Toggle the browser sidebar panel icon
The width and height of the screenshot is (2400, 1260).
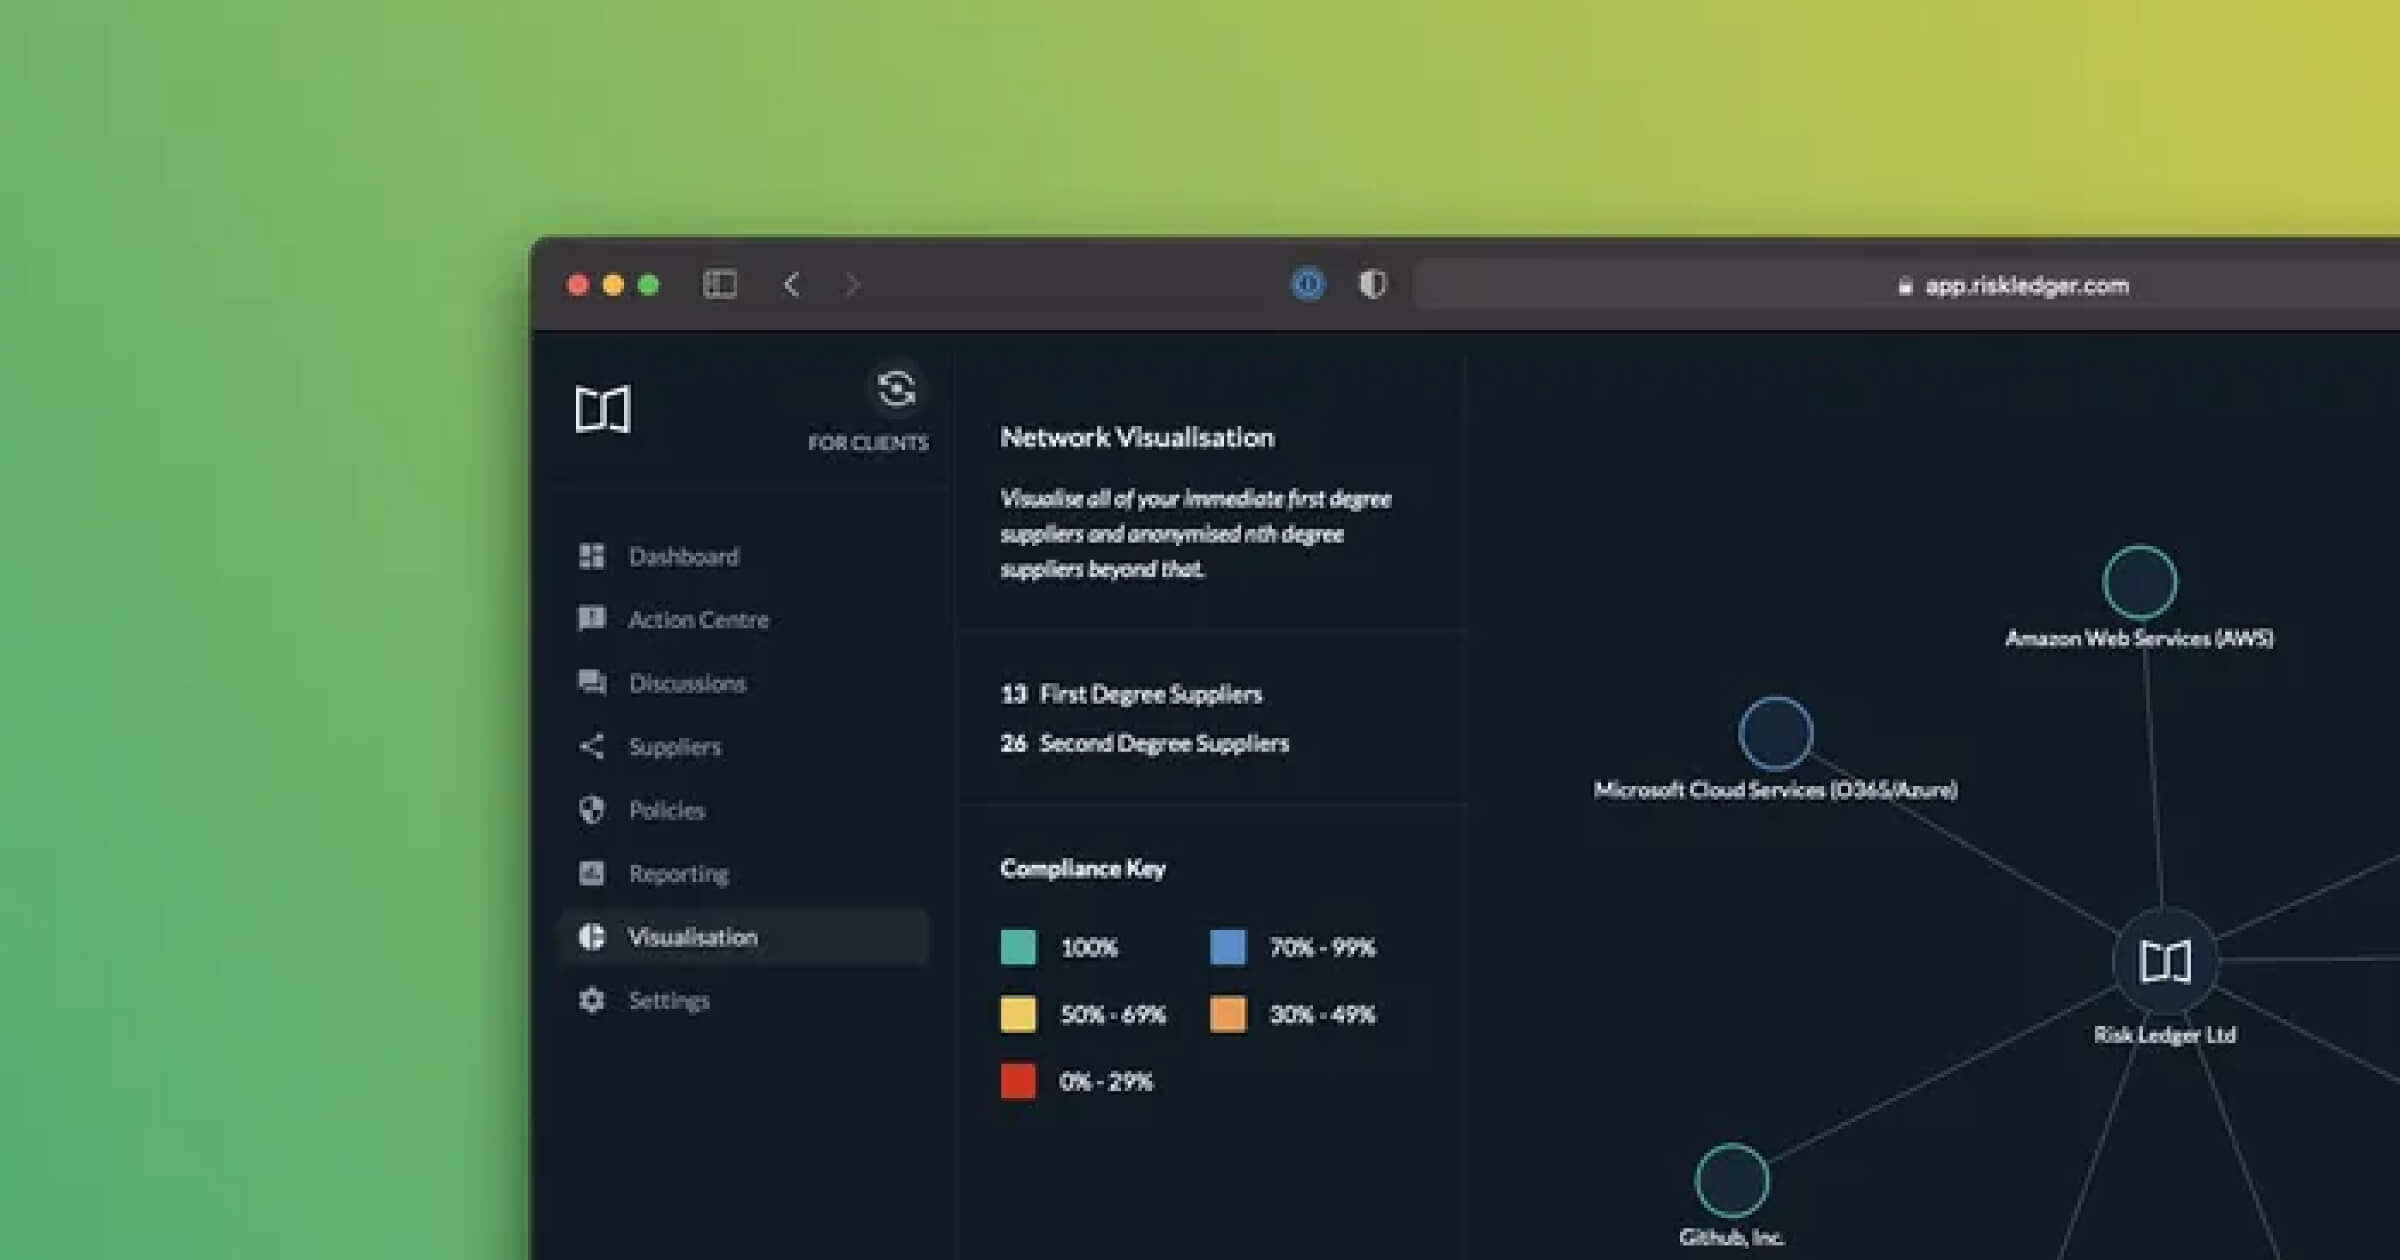(720, 285)
